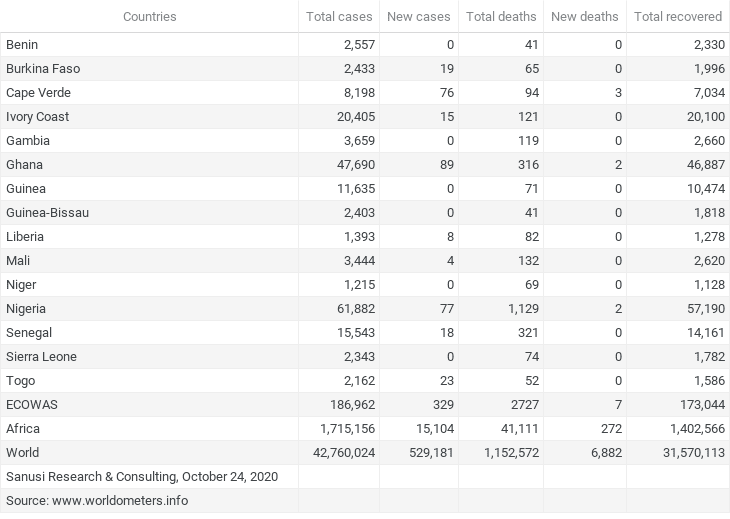The width and height of the screenshot is (730, 519).
Task: Select the ECOWAS summary row label
Action: tap(31, 405)
